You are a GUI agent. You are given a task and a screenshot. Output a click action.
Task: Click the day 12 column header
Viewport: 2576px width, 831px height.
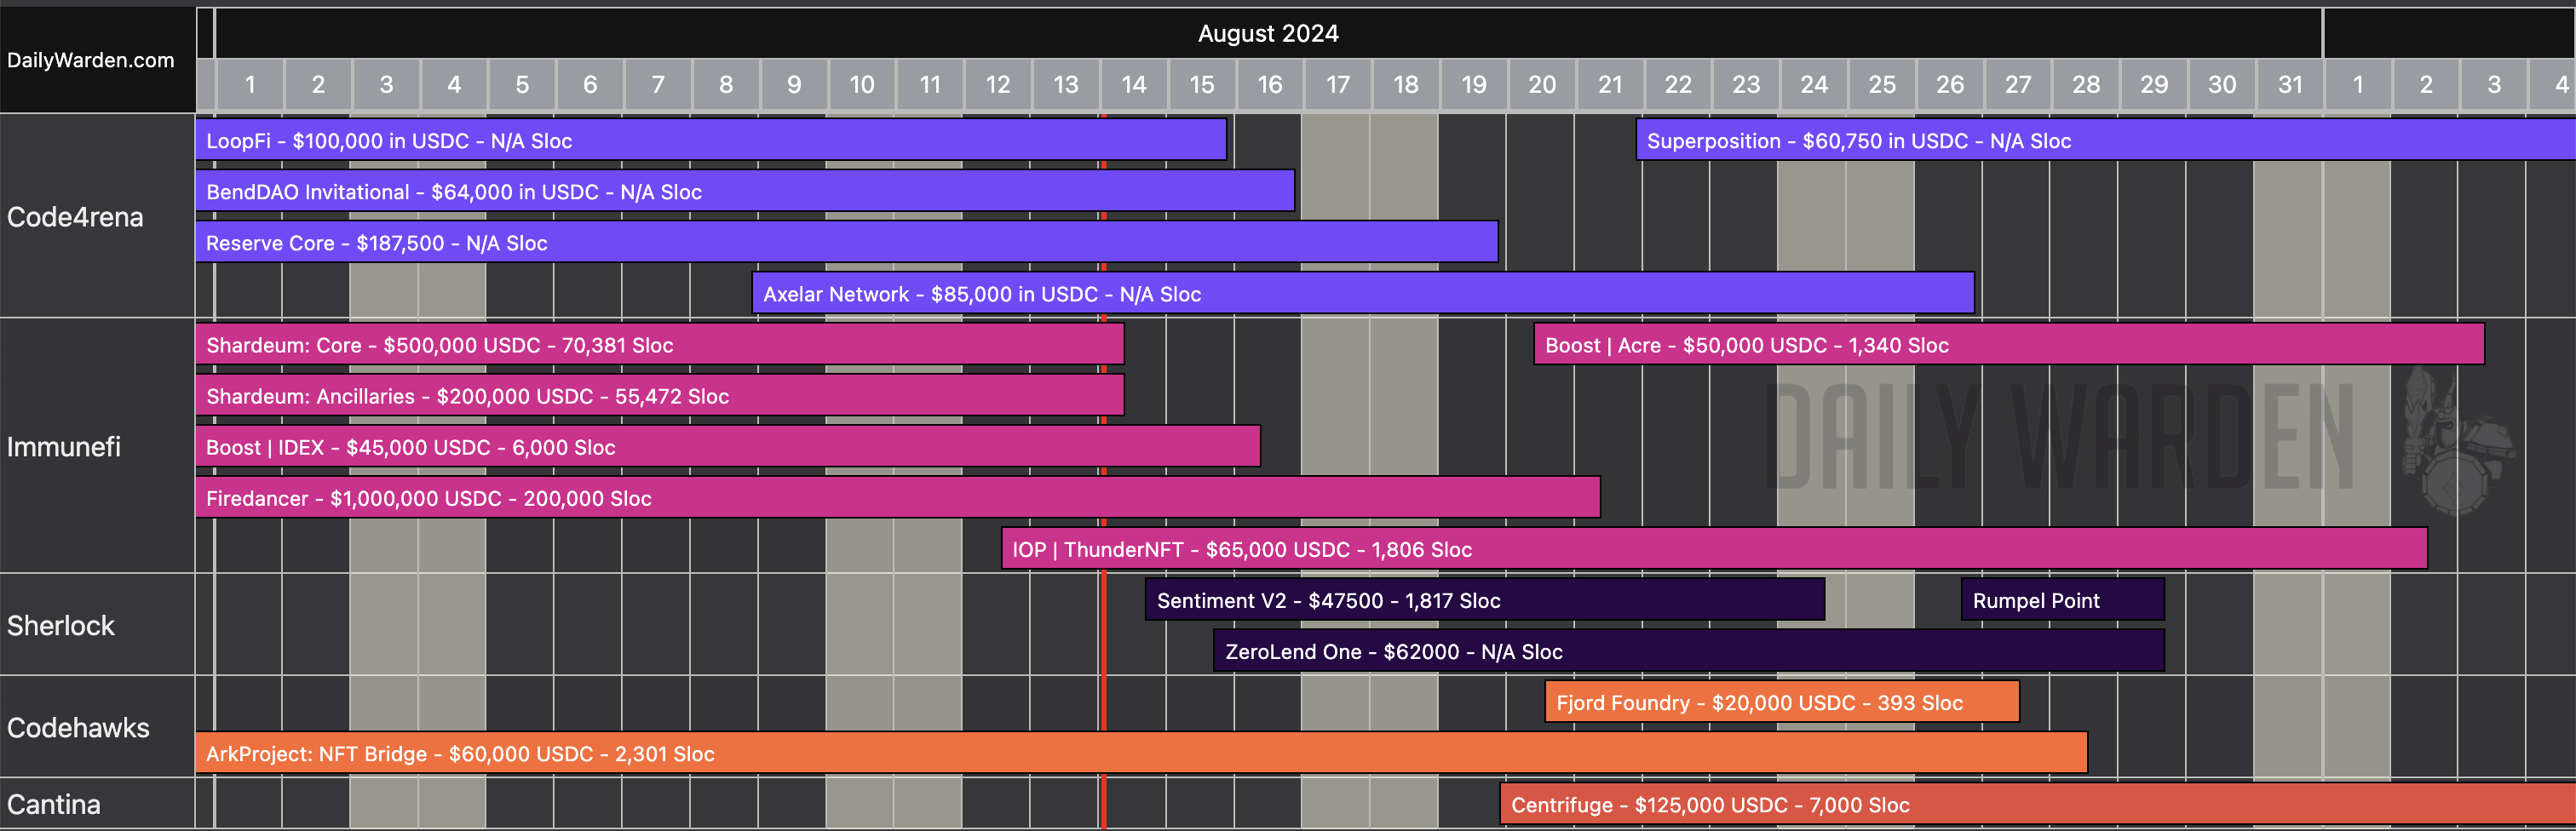point(998,84)
